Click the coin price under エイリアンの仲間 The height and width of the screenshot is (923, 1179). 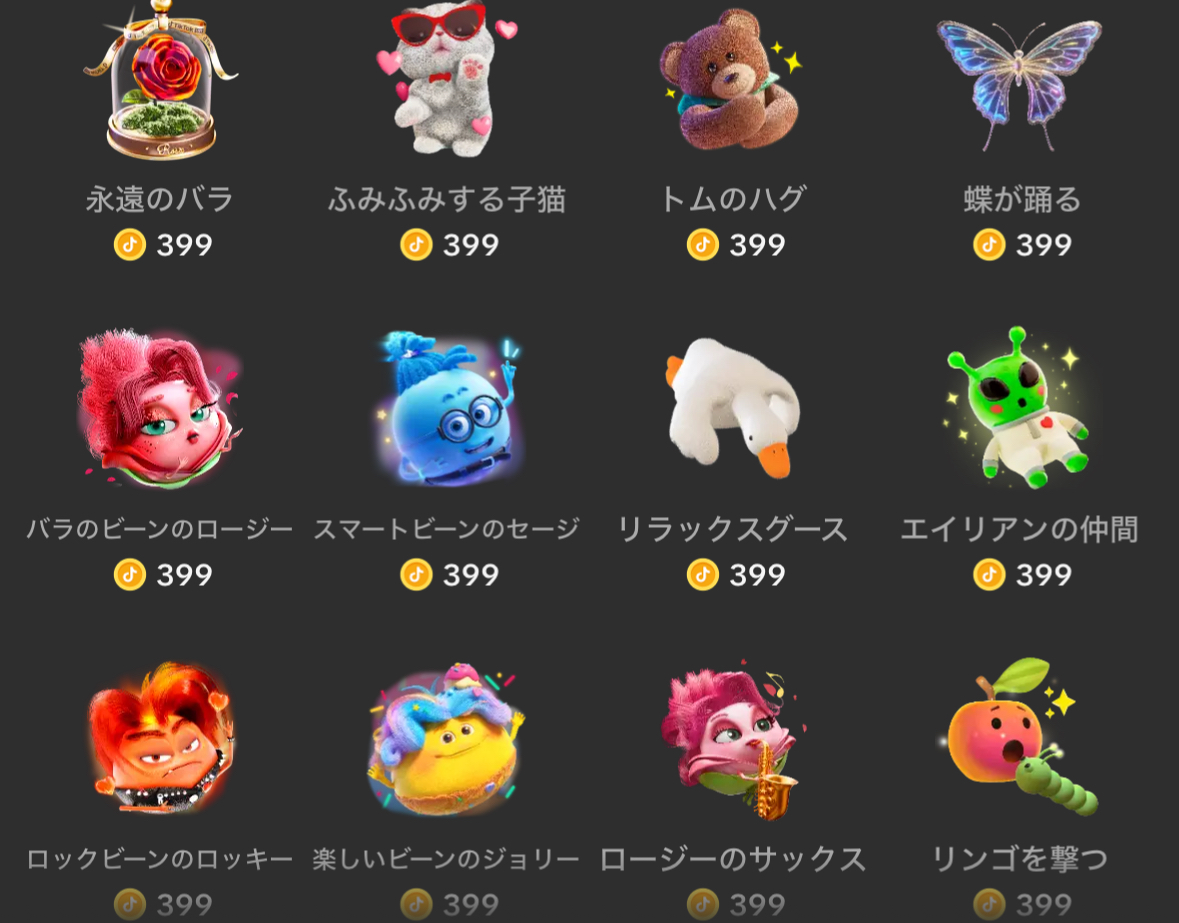tap(1022, 575)
